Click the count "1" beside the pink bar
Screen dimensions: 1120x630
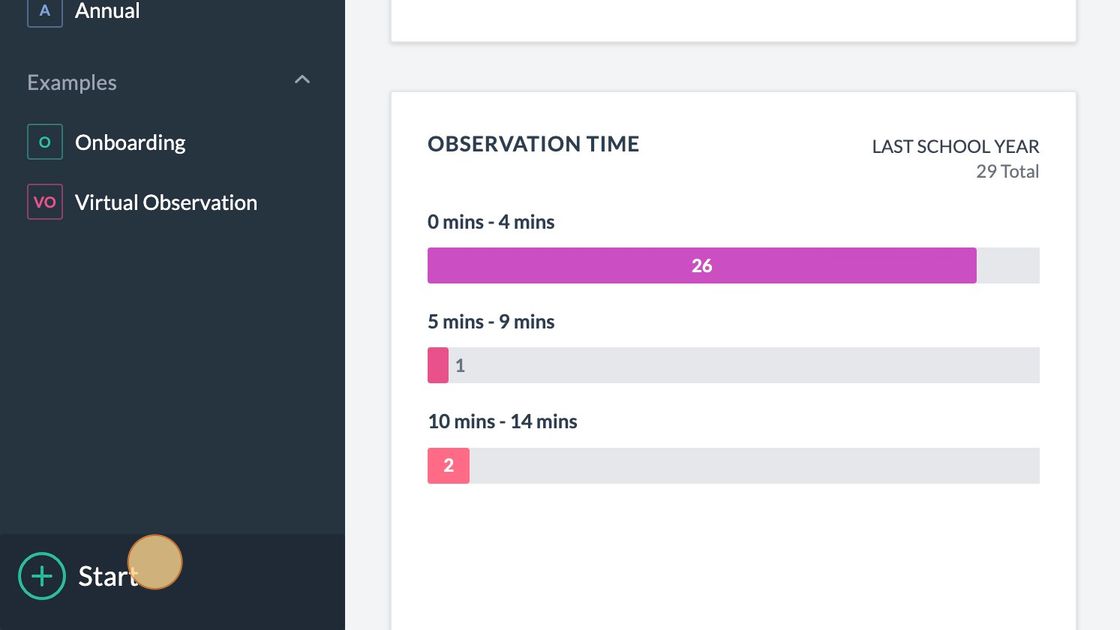(x=460, y=366)
